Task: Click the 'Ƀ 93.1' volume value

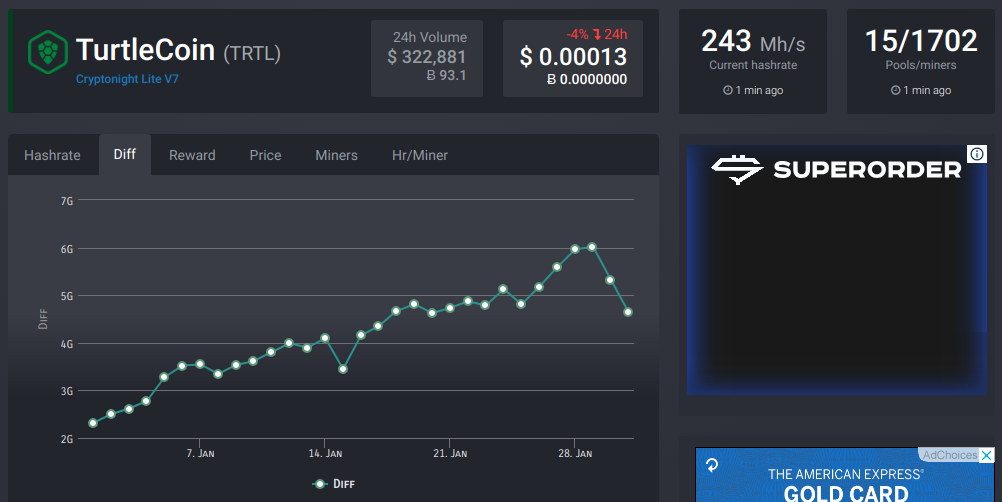Action: tap(446, 75)
